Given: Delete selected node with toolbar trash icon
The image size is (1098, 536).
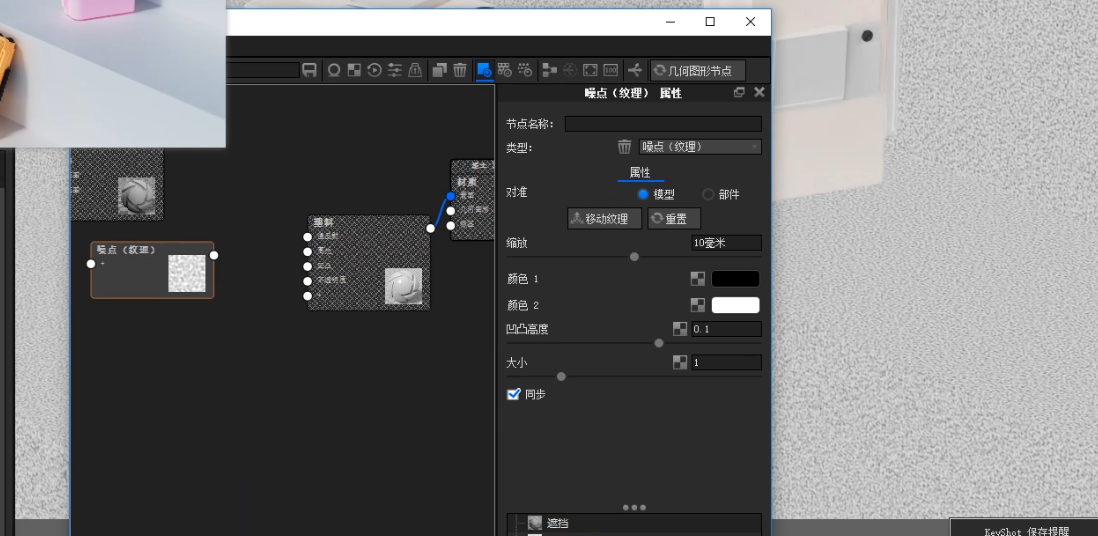Looking at the screenshot, I should pos(460,70).
